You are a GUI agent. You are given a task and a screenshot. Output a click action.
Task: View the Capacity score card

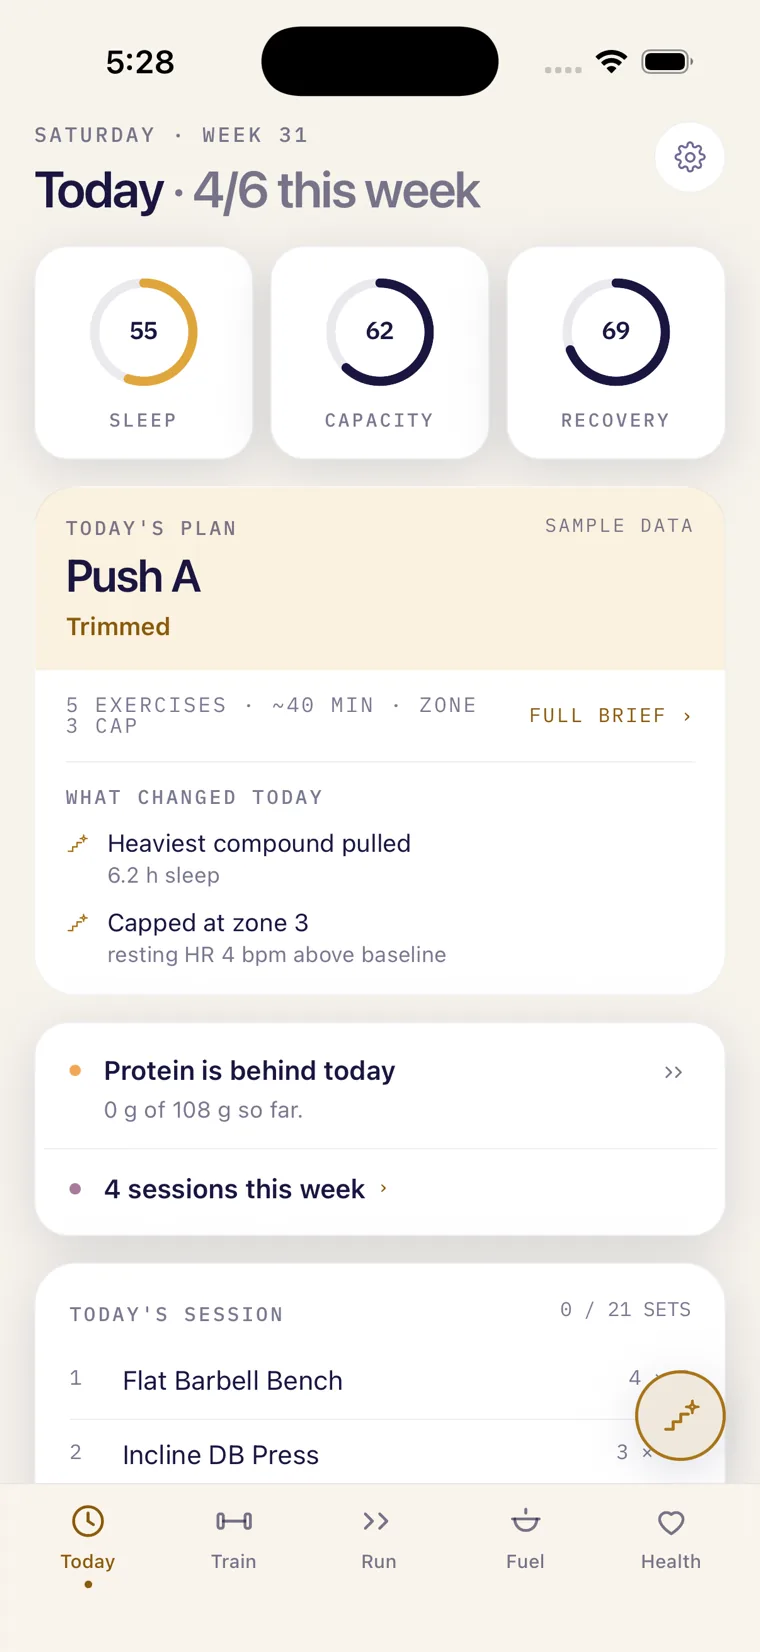click(x=380, y=353)
